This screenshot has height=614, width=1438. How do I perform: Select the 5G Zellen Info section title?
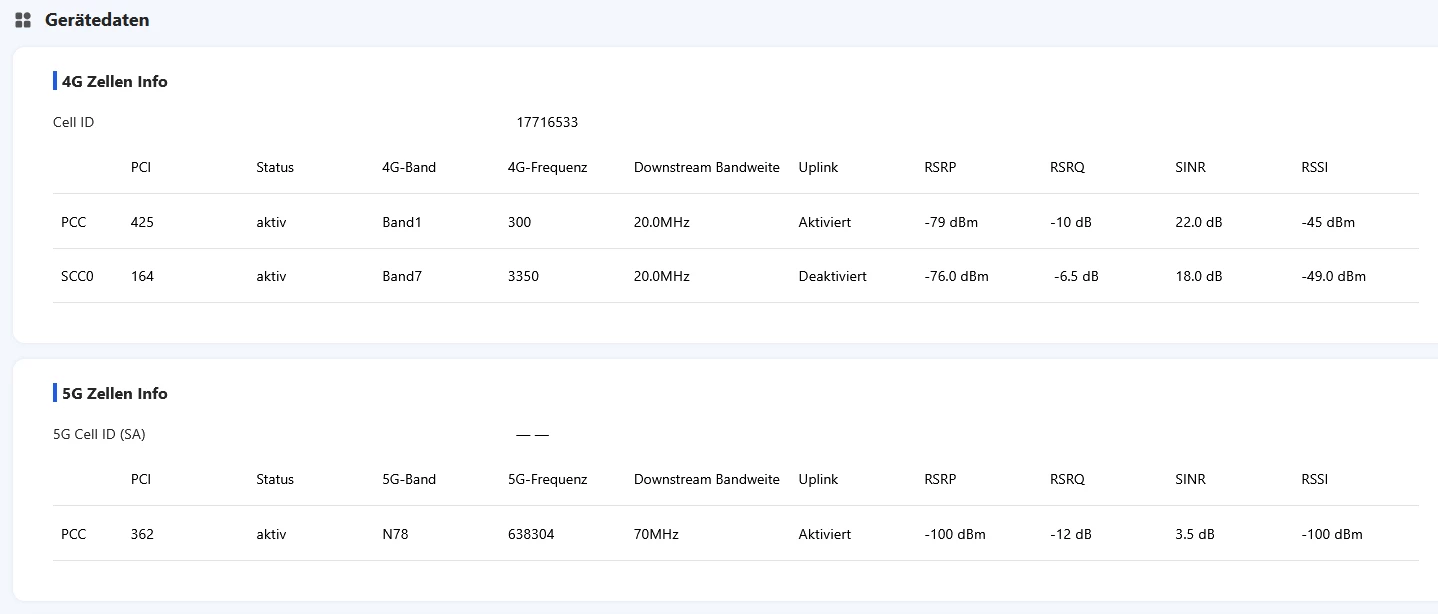[x=114, y=394]
